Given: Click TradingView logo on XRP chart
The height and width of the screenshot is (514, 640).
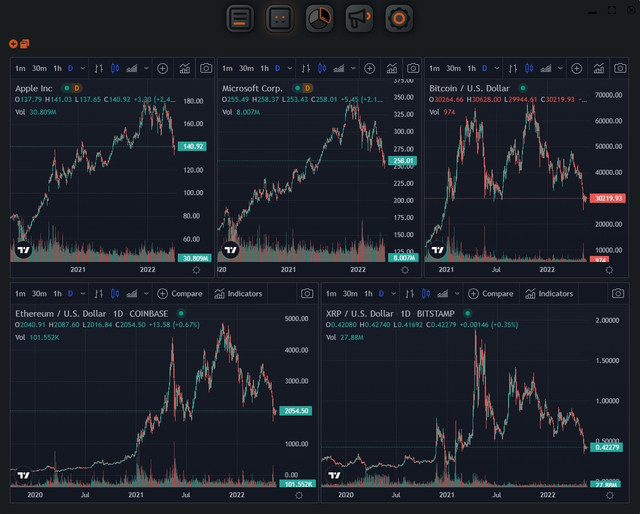Looking at the screenshot, I should pyautogui.click(x=334, y=475).
